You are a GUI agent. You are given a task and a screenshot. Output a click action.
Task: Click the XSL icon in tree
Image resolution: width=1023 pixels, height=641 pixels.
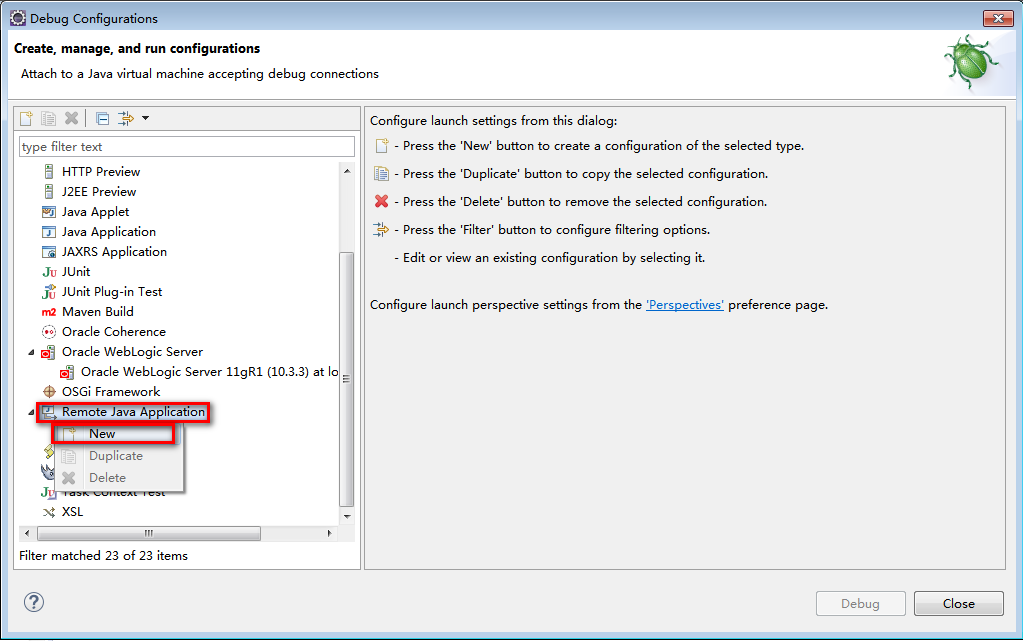click(49, 512)
